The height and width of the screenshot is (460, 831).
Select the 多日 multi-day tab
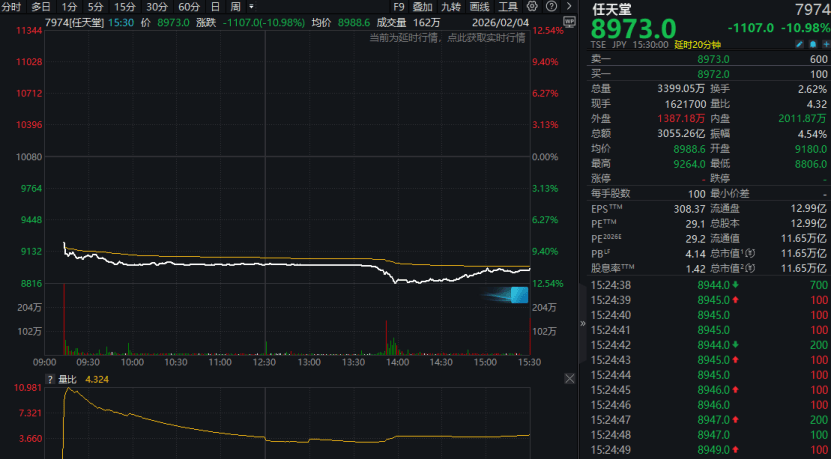click(x=41, y=6)
